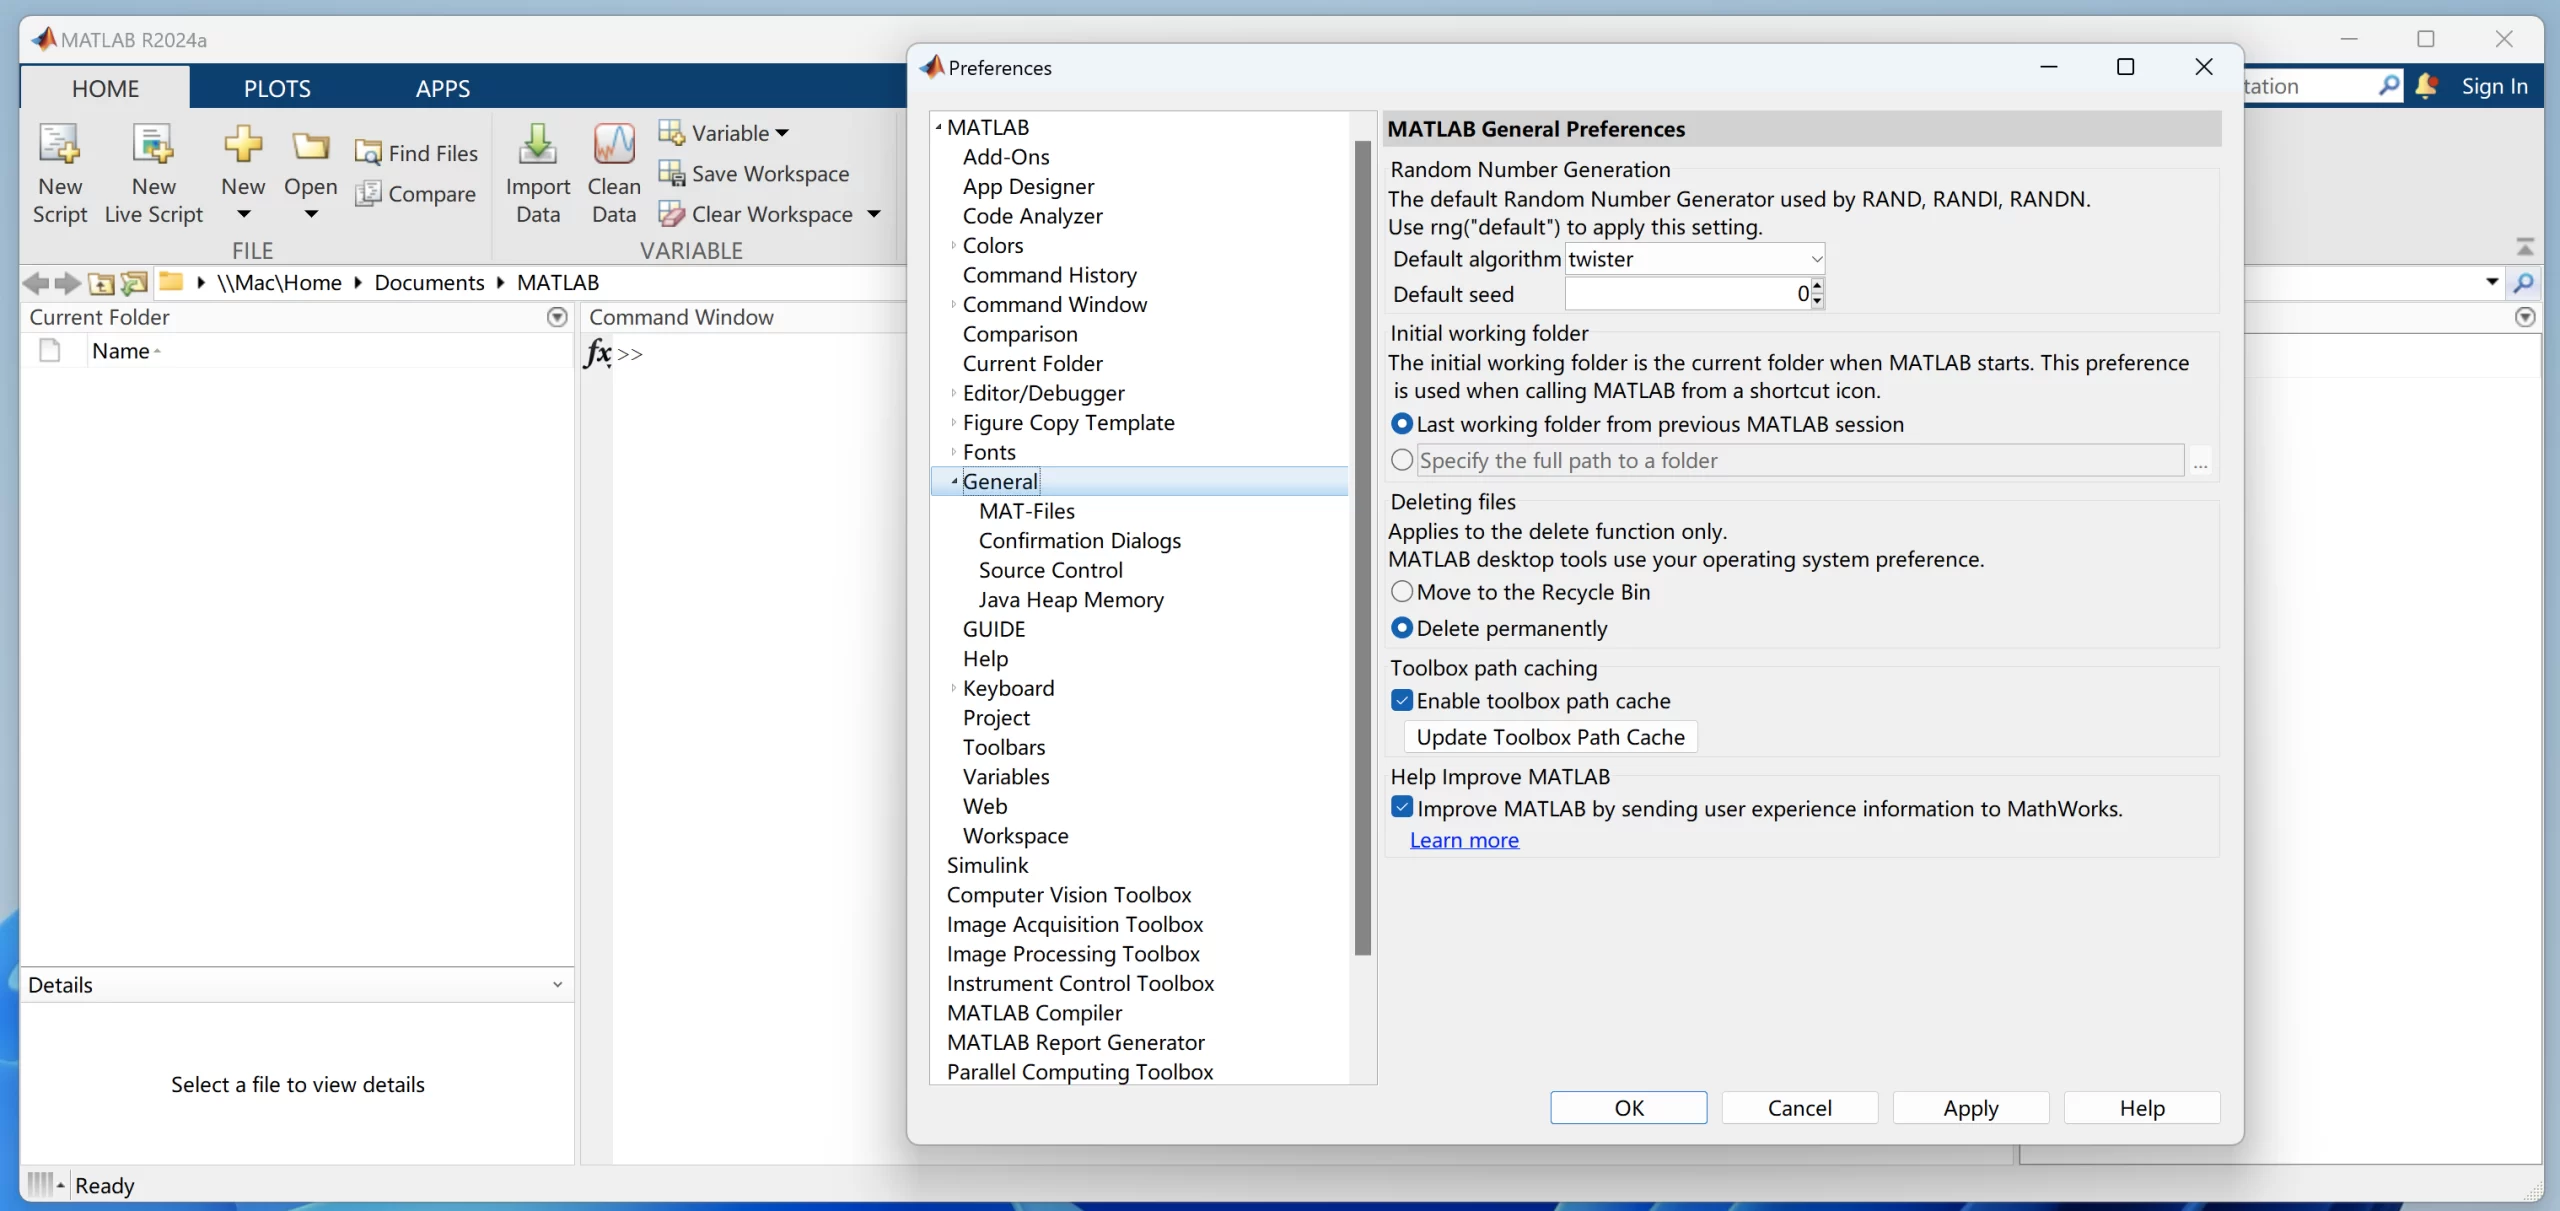Click the Default seed input field
2560x1211 pixels.
[1685, 294]
